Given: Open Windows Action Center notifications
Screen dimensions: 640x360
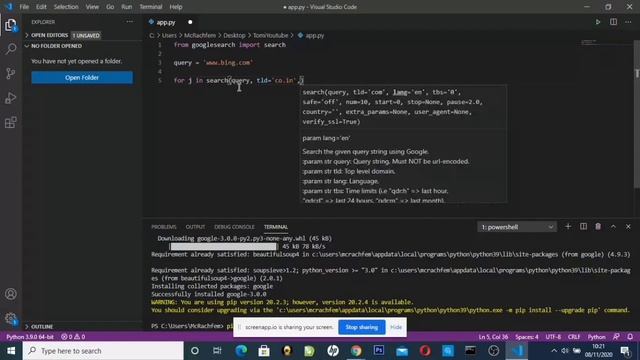Looking at the screenshot, I should click(625, 351).
